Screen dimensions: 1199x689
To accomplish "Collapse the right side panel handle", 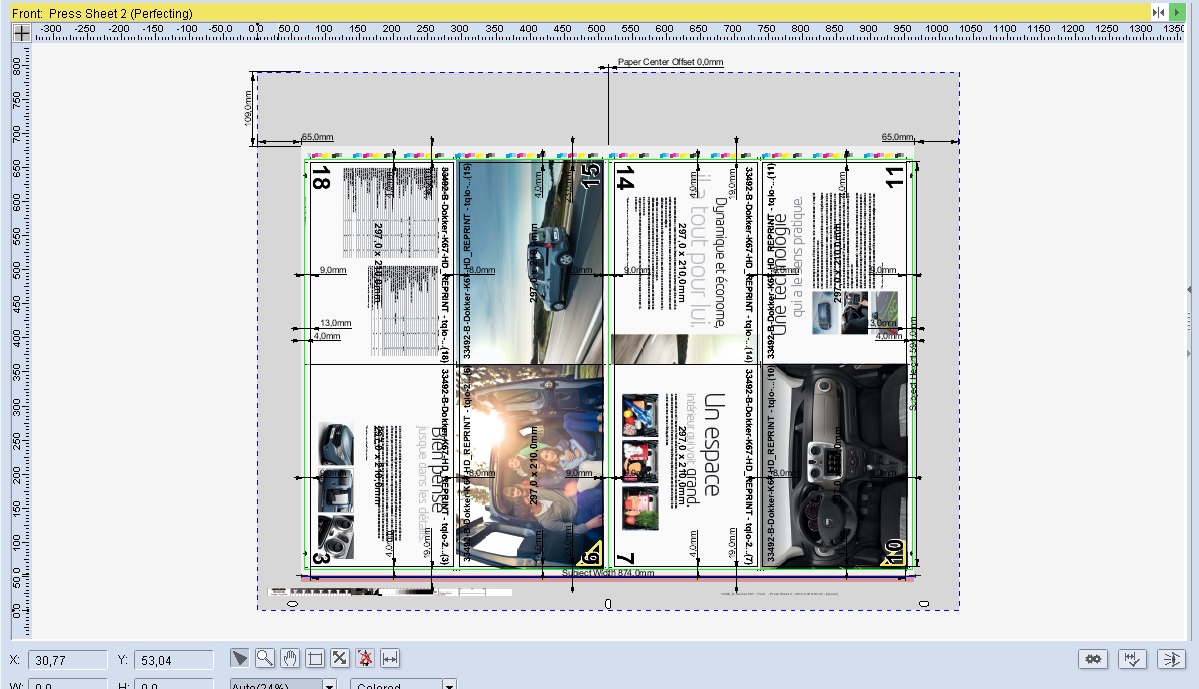I will [x=1189, y=290].
